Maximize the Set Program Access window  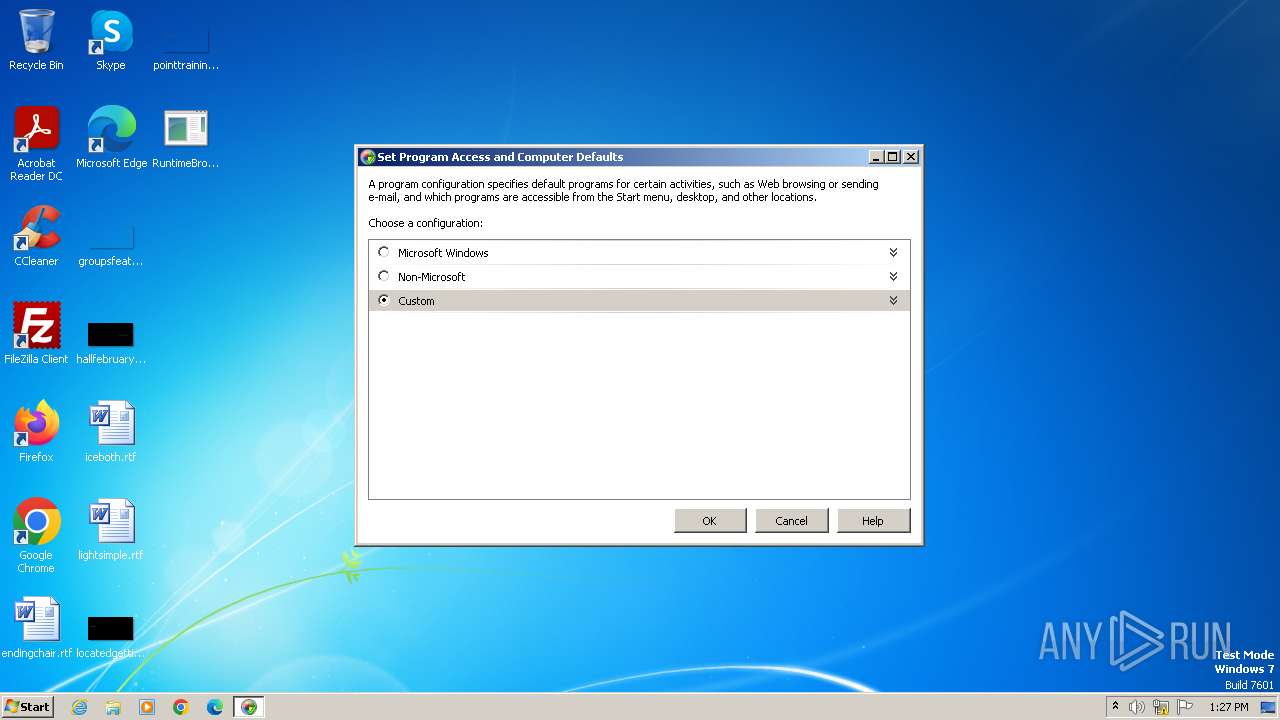tap(893, 157)
